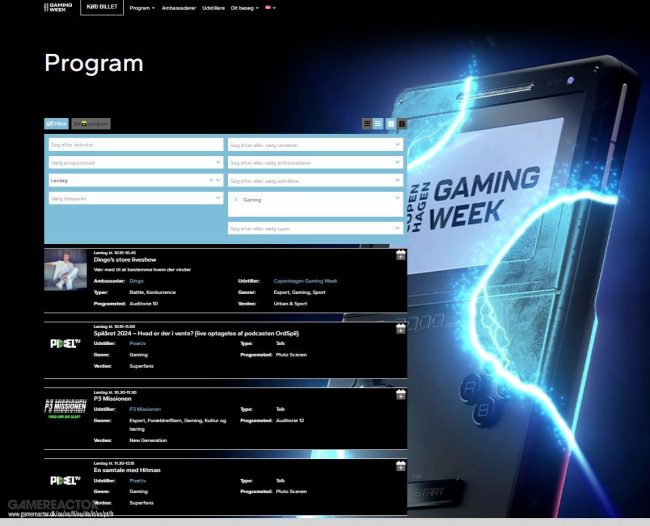650x526 pixels.
Task: Expand the Vælg tidspunkt dropdown
Action: coord(136,198)
